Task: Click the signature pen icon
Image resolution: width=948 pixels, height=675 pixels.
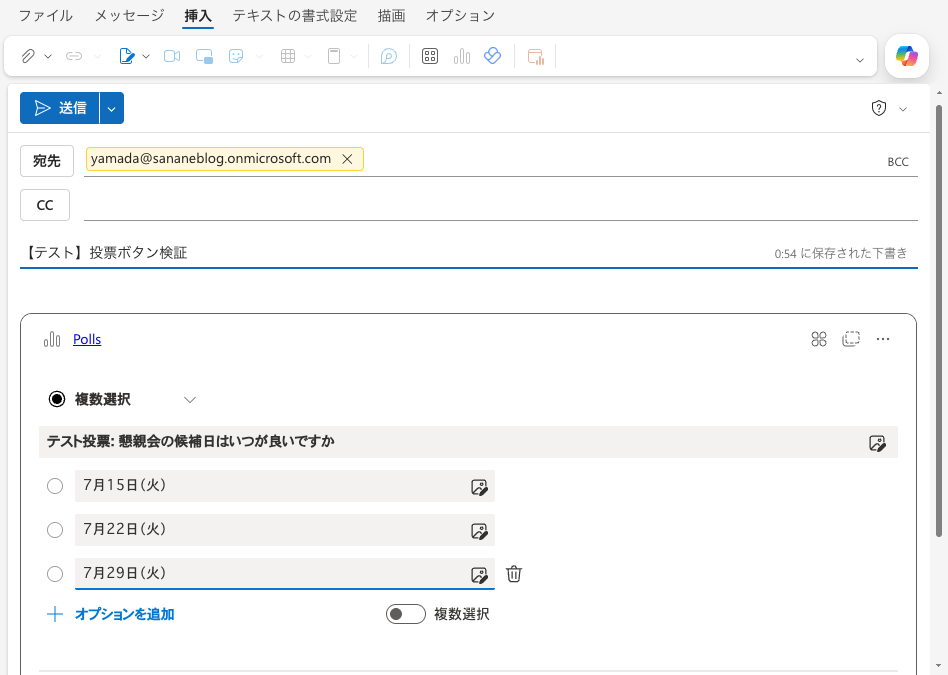Action: pos(126,56)
